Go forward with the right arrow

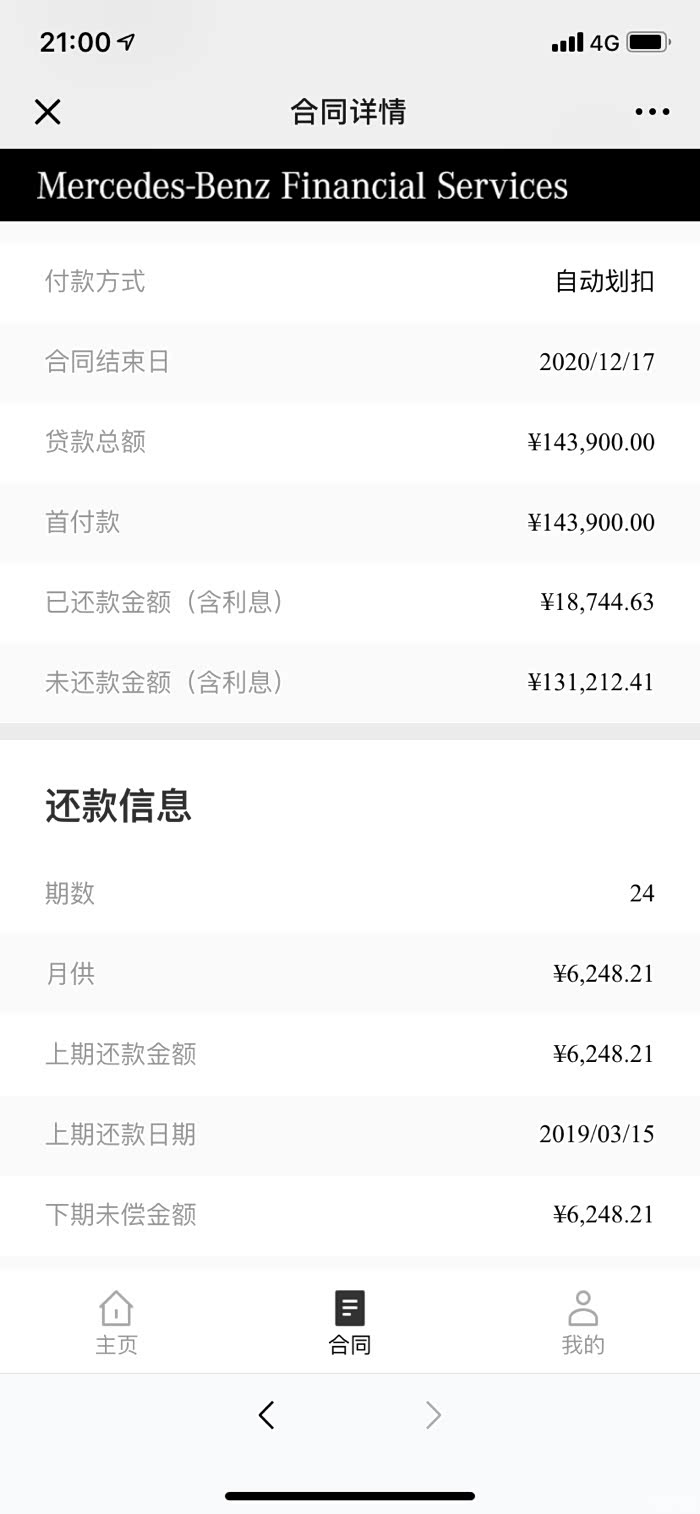(433, 1415)
